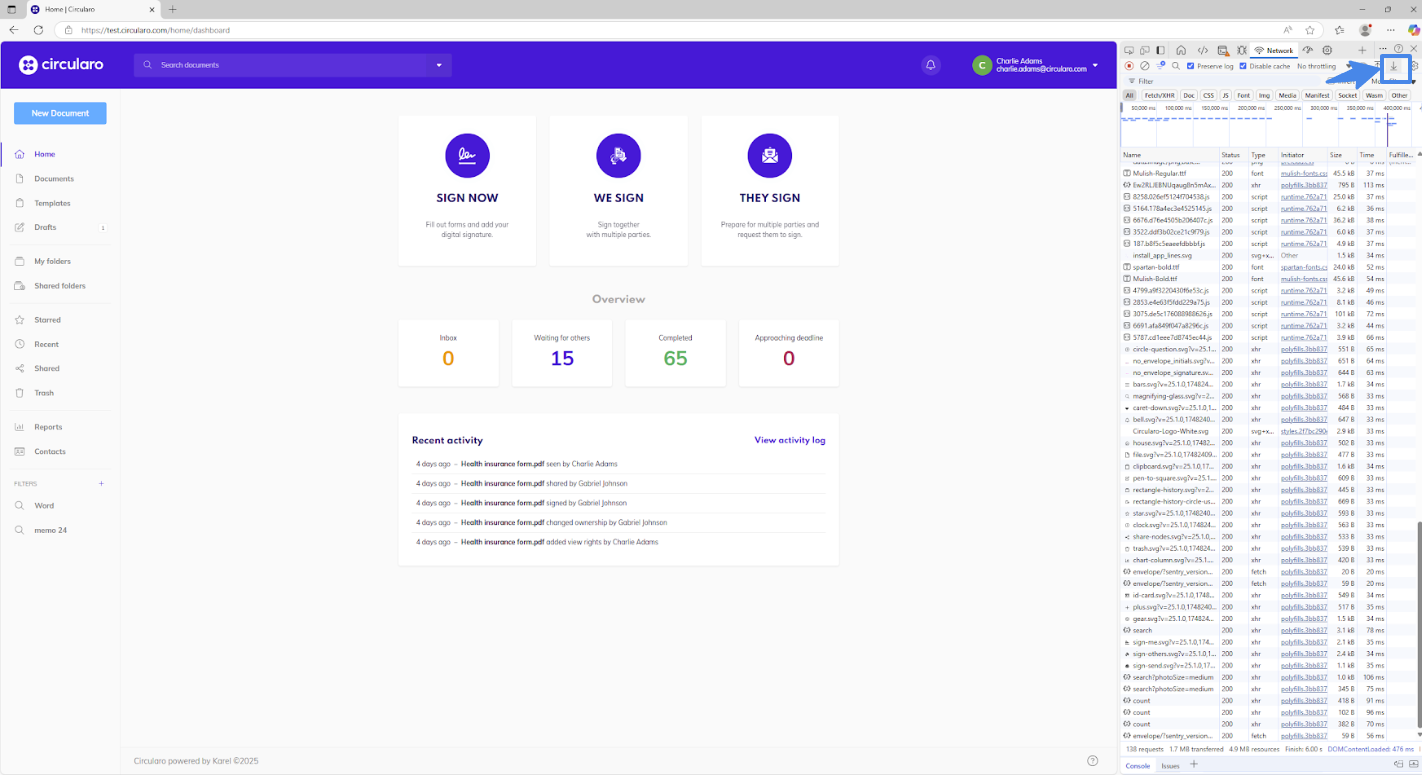Add a new filter with plus icon

click(101, 484)
